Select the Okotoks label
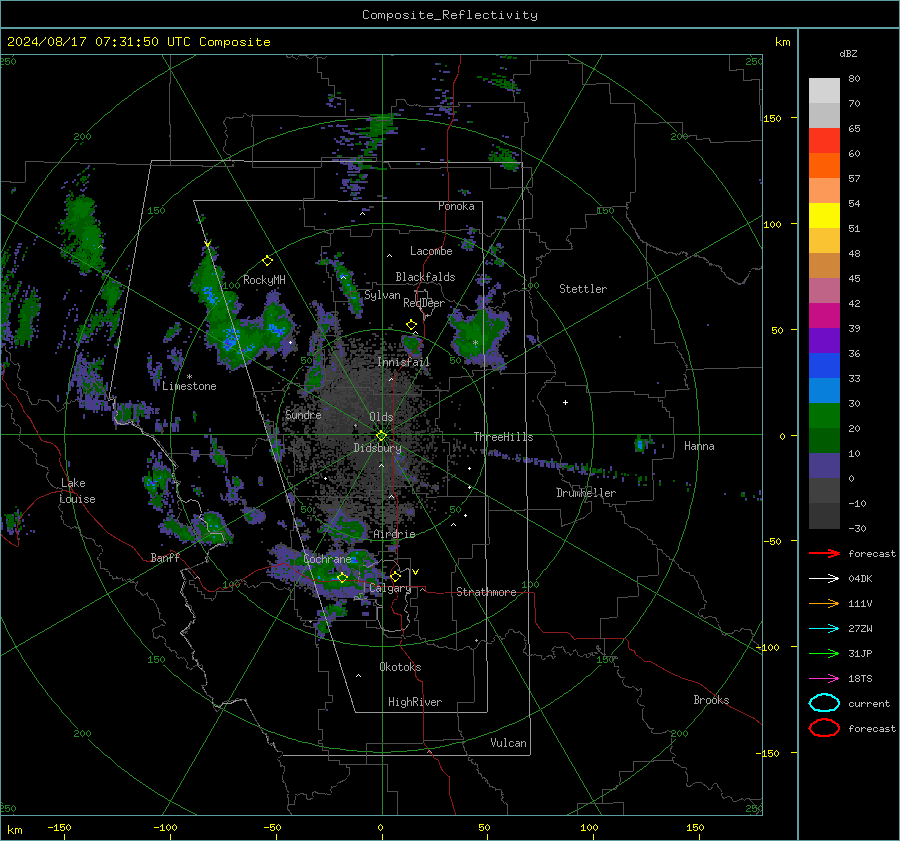 coord(400,667)
